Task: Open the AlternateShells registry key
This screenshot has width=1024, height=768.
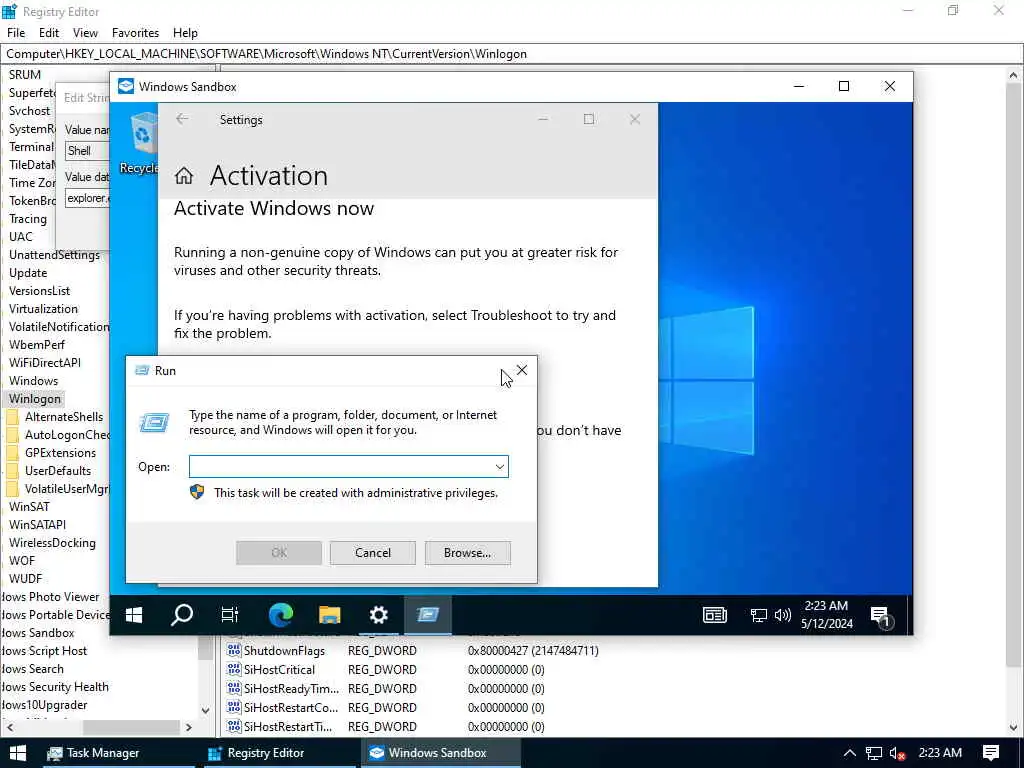Action: (x=63, y=417)
